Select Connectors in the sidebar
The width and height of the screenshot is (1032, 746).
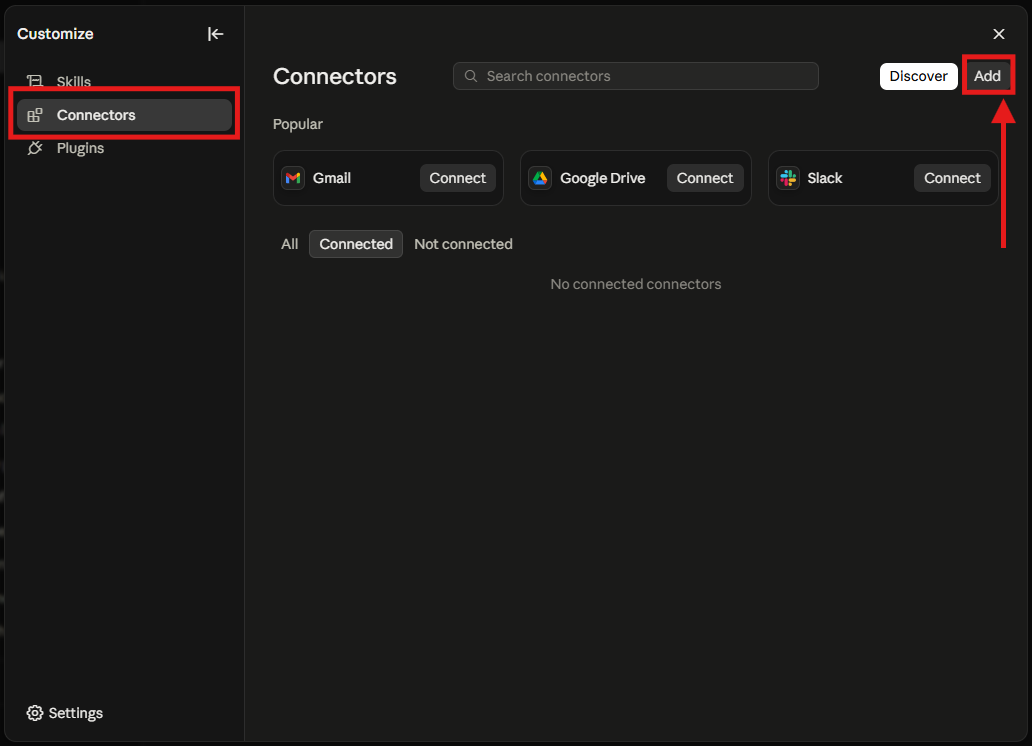tap(124, 115)
